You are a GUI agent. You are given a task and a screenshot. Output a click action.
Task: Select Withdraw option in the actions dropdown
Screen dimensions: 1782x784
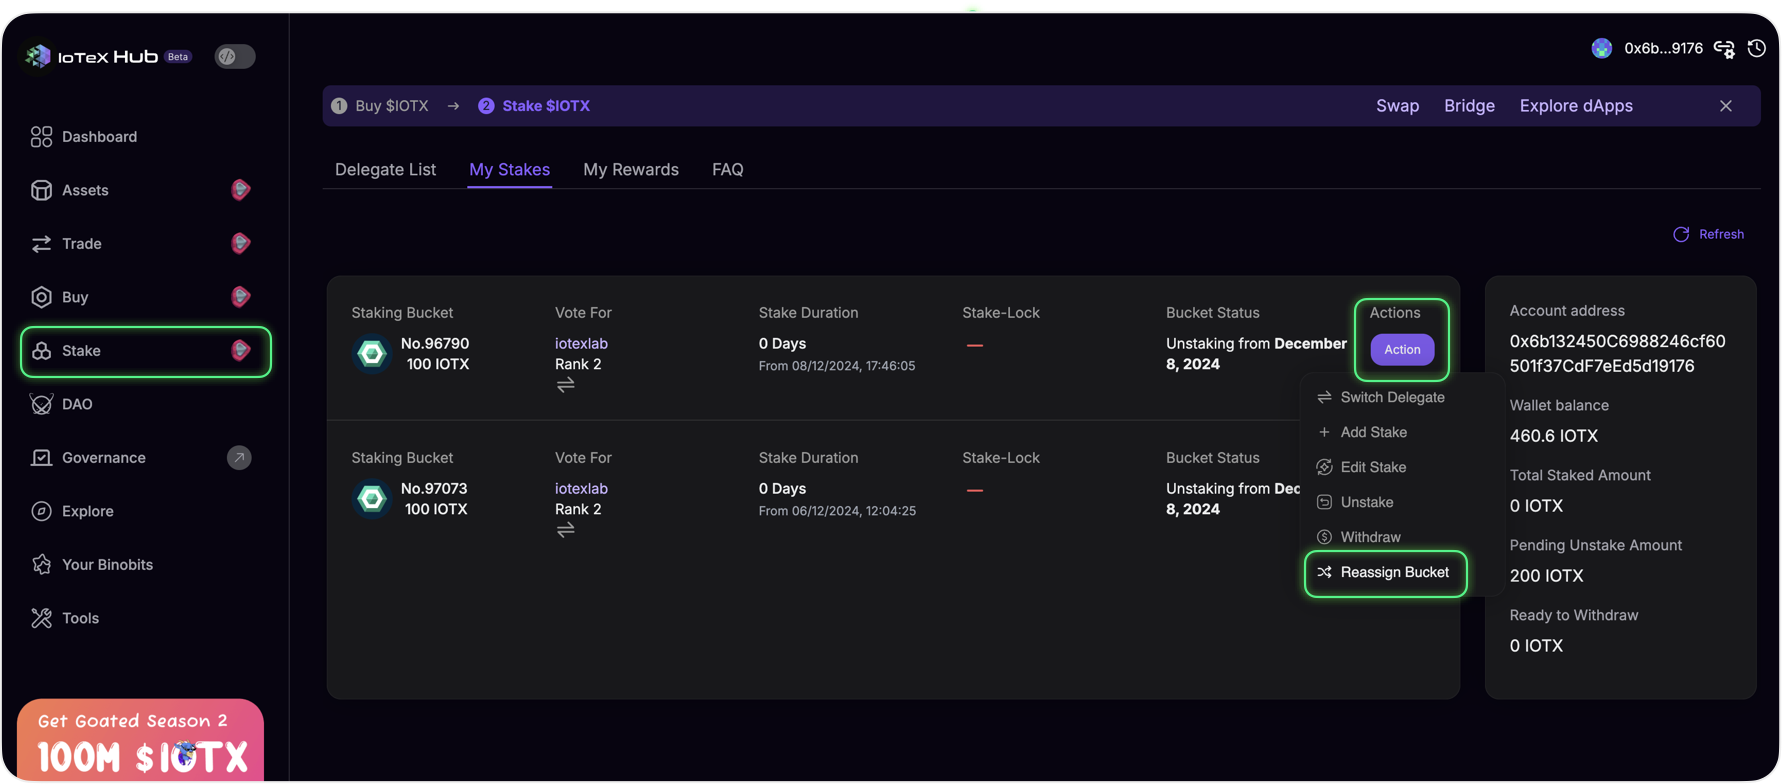click(1369, 537)
